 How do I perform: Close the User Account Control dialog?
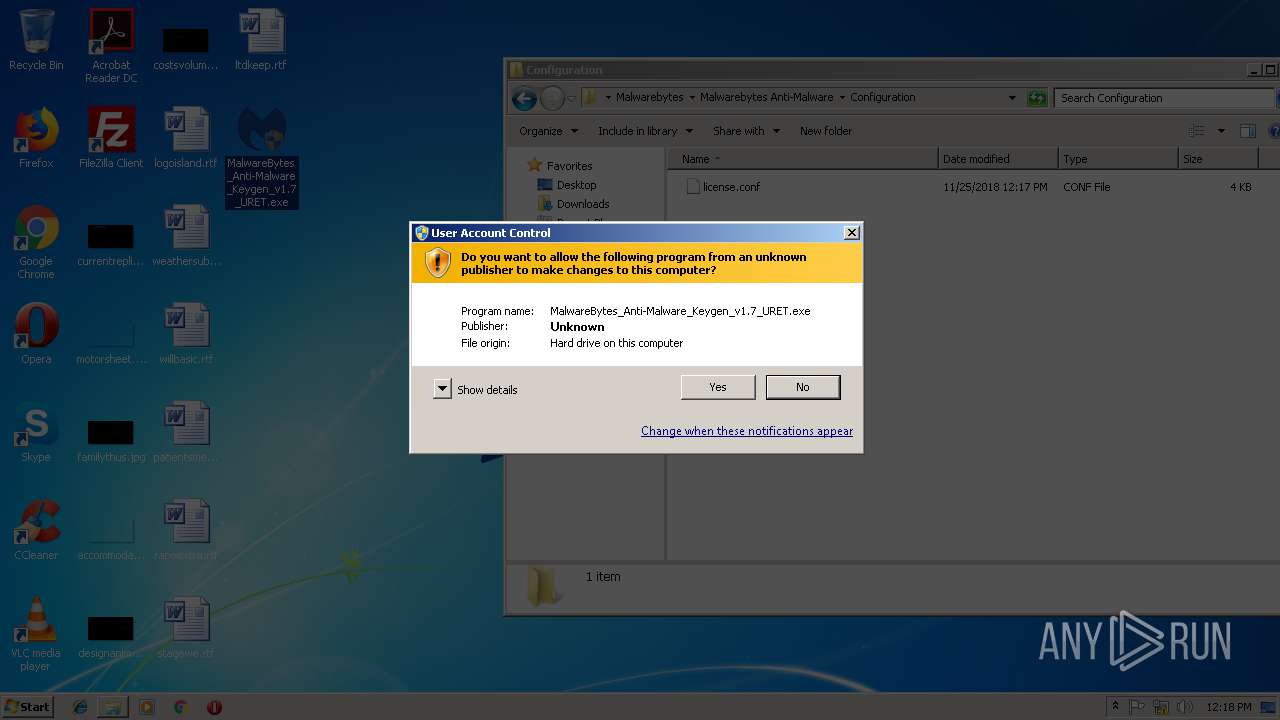tap(851, 232)
